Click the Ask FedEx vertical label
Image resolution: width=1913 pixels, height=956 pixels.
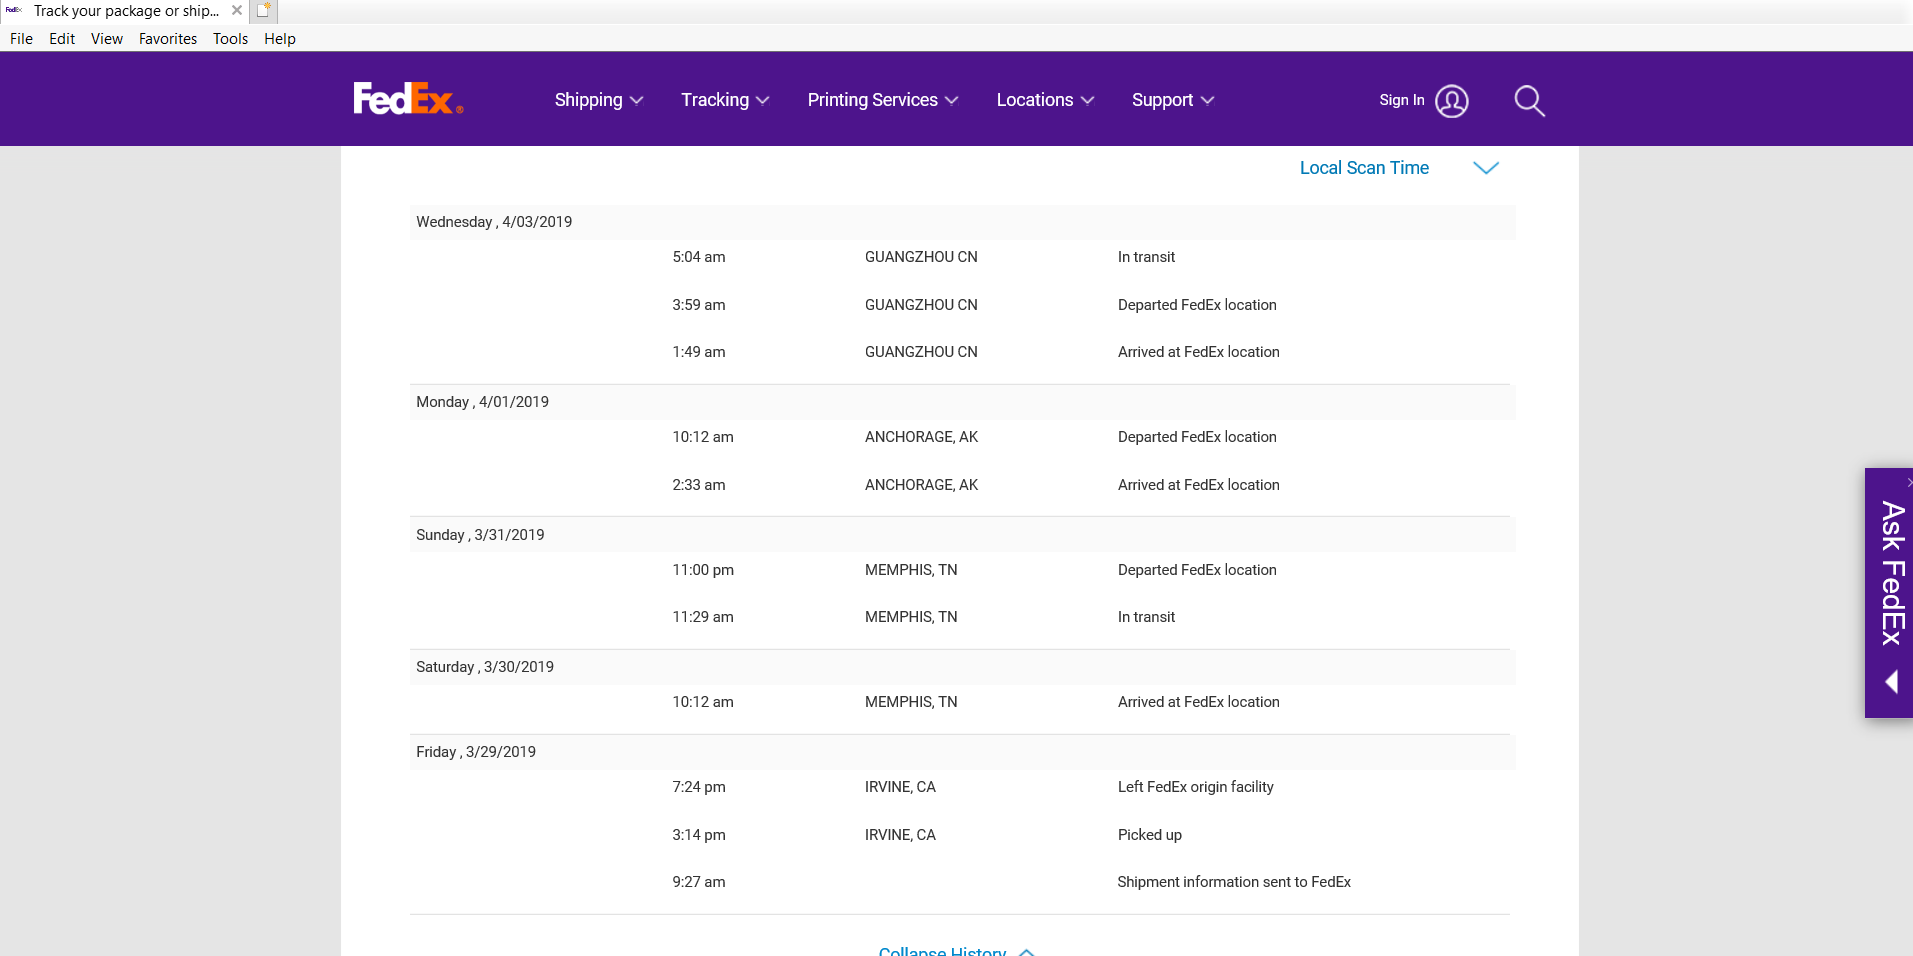click(1891, 573)
